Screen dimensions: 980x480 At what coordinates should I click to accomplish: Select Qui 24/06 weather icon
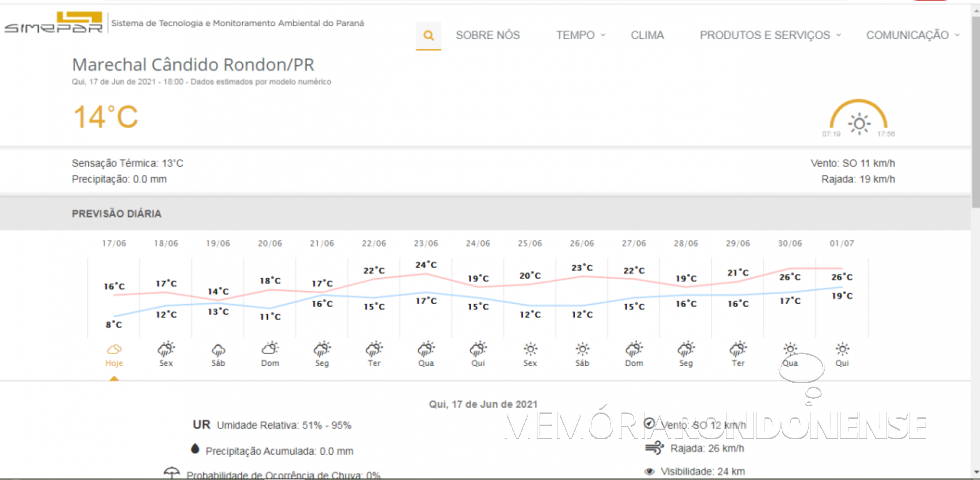tap(478, 349)
